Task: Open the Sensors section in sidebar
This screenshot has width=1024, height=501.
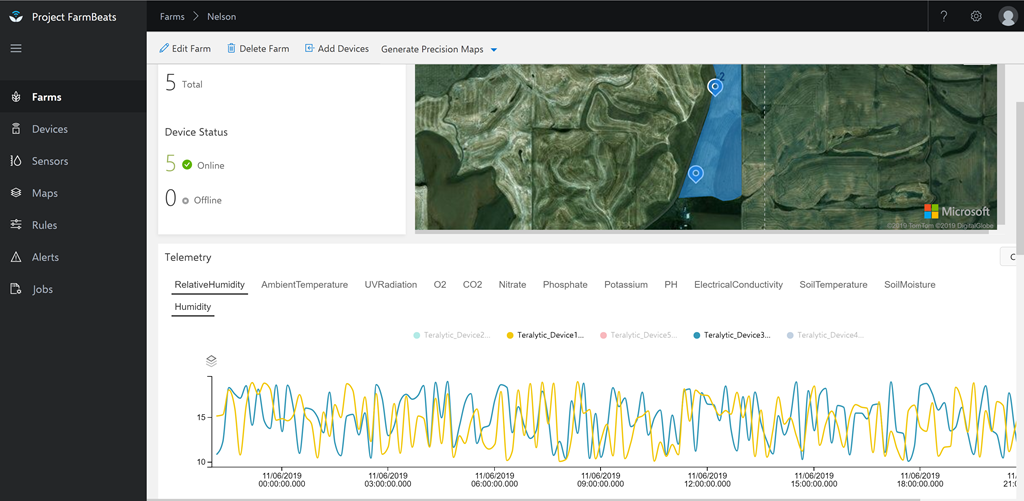Action: pyautogui.click(x=73, y=161)
